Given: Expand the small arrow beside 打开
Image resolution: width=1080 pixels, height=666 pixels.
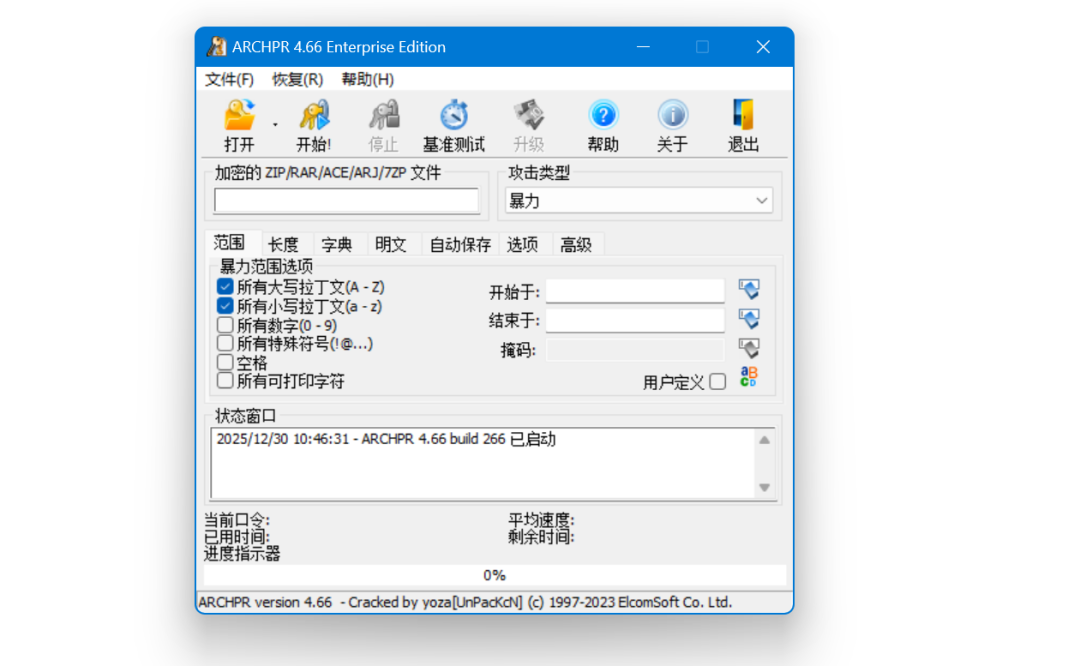Looking at the screenshot, I should point(275,125).
